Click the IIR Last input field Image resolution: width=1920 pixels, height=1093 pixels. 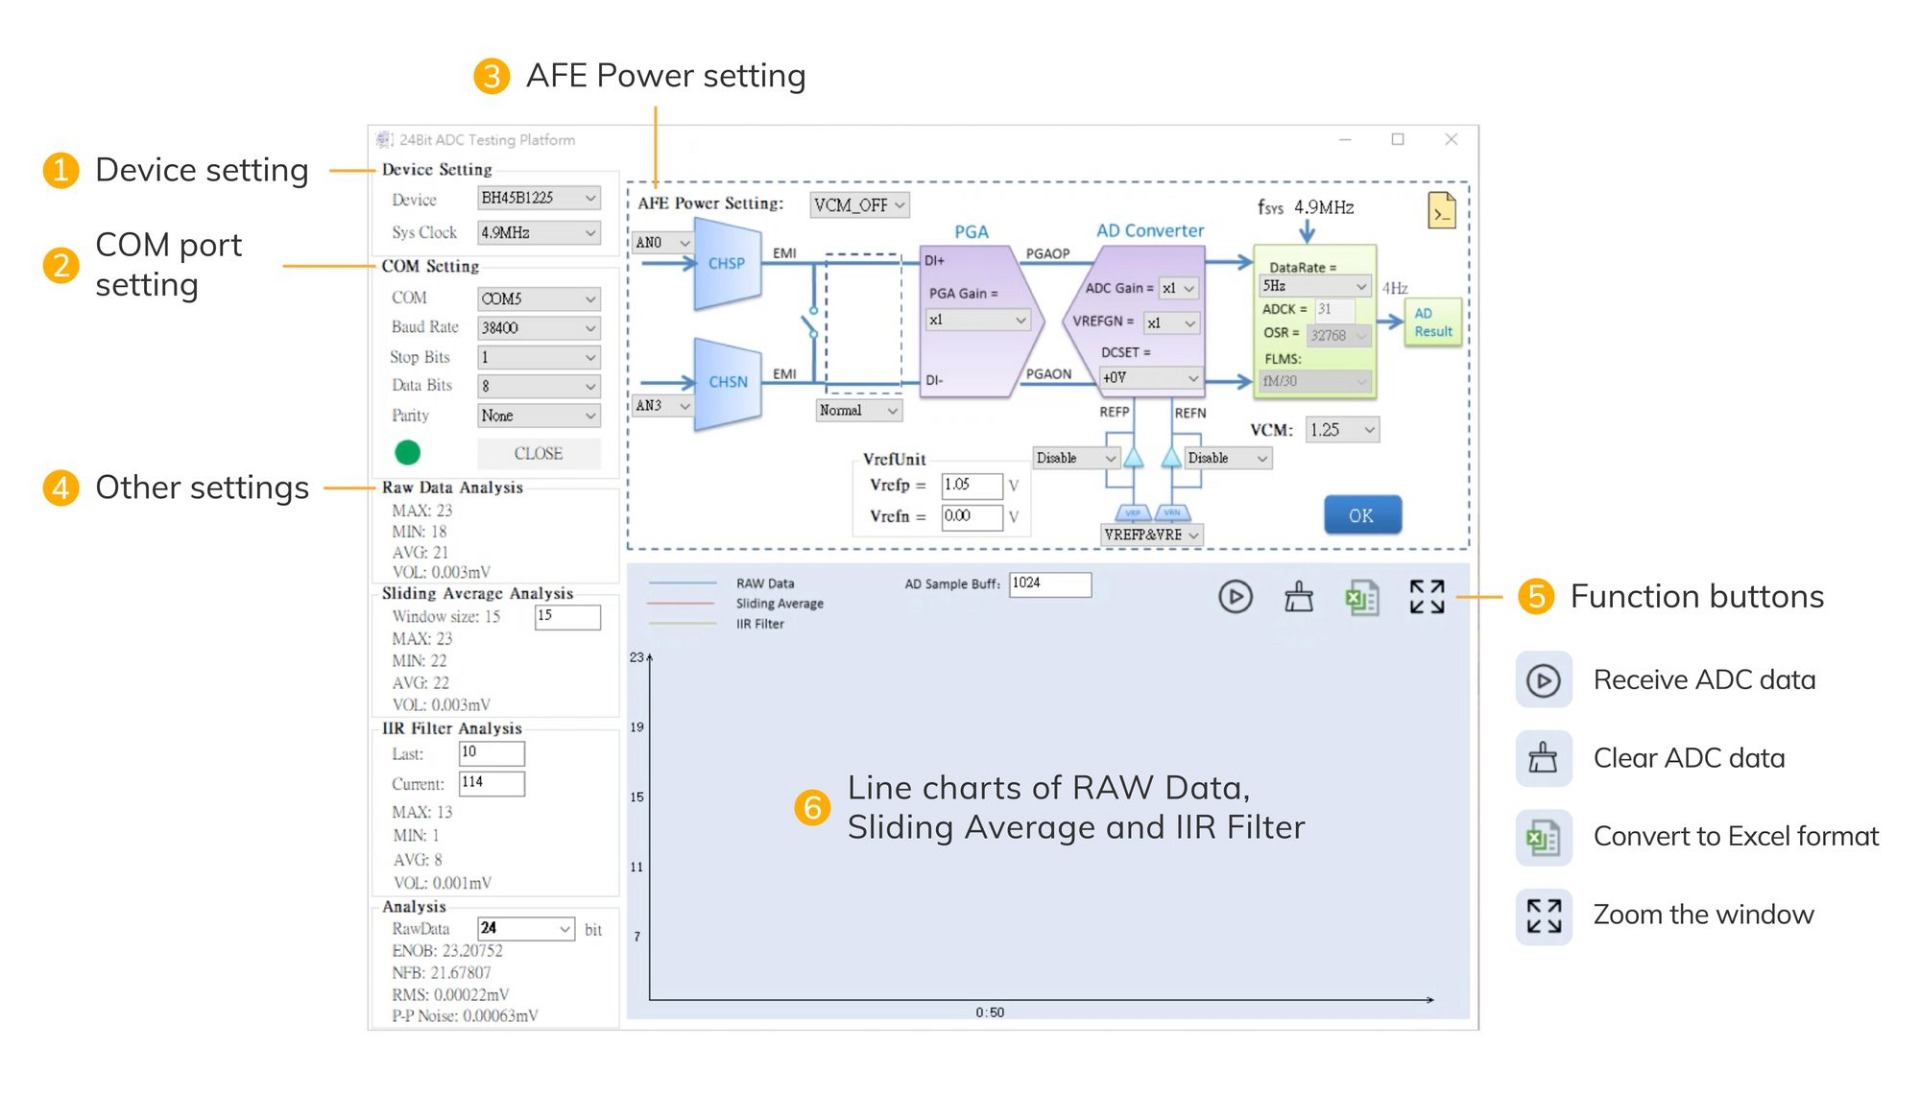click(x=491, y=753)
